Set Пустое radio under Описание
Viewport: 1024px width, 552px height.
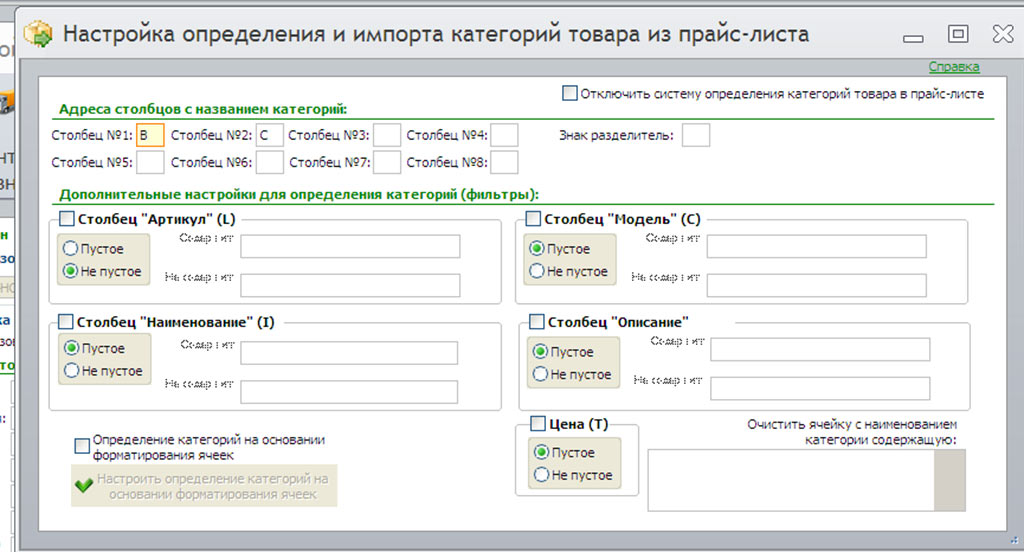[x=540, y=351]
